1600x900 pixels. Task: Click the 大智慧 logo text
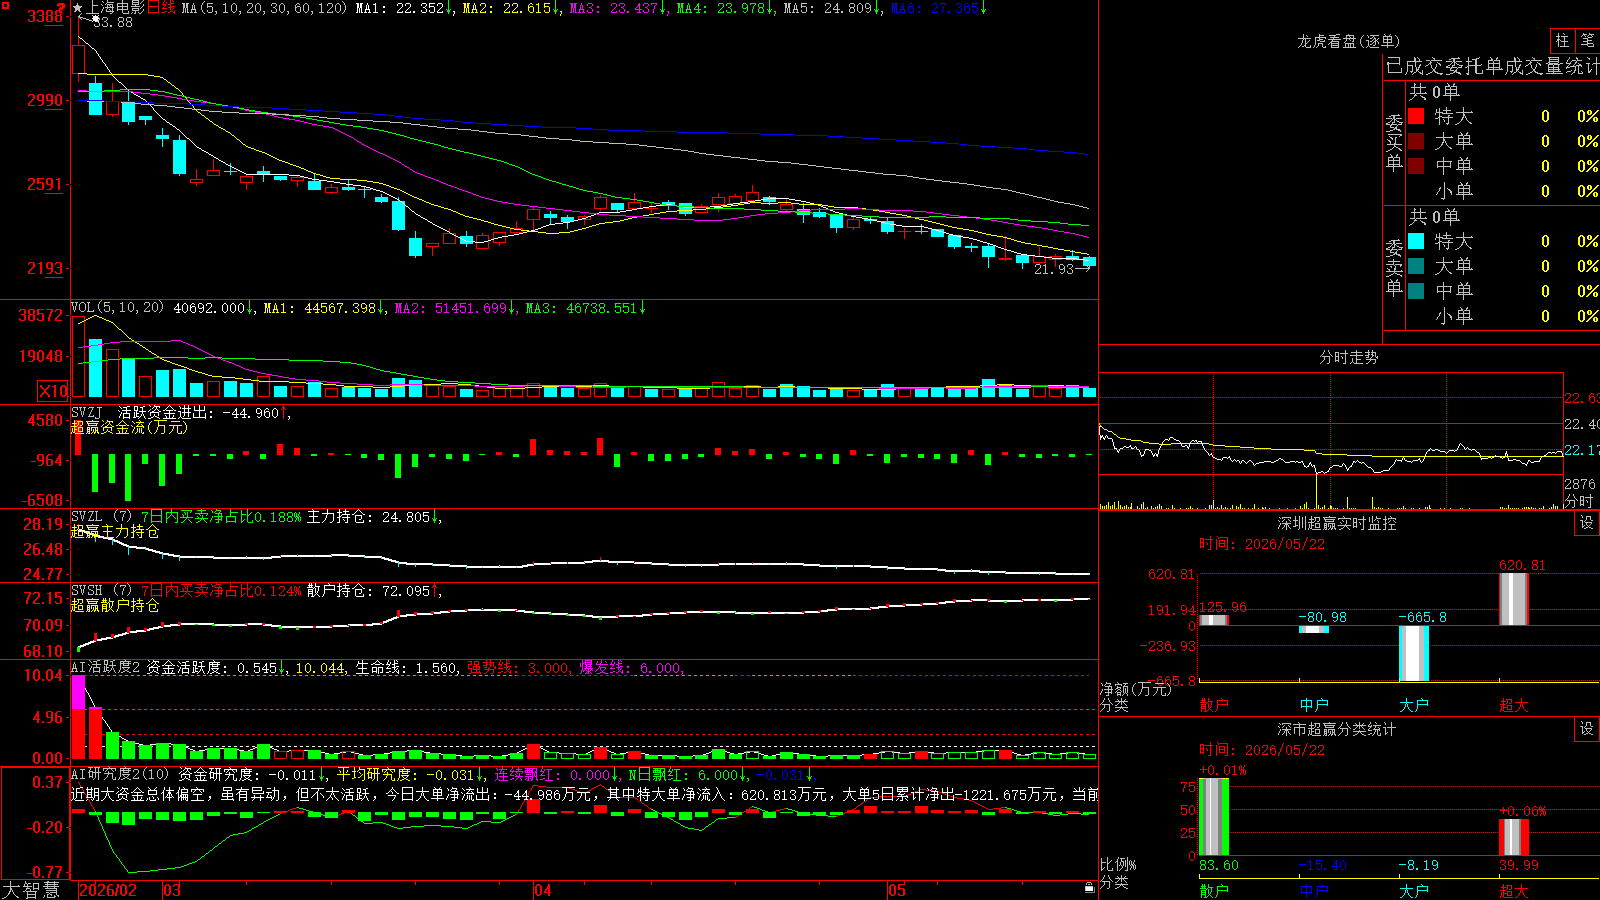pyautogui.click(x=31, y=890)
